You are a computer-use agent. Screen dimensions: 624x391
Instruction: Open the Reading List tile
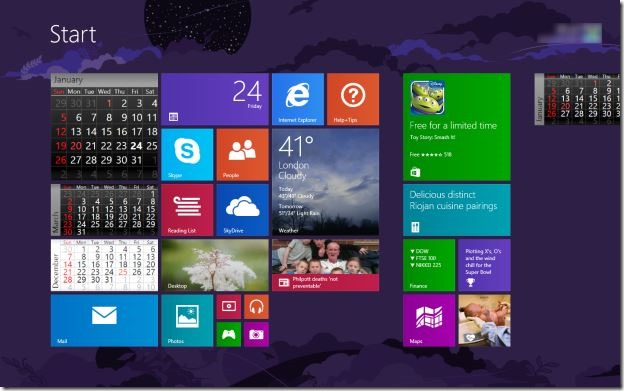pos(187,210)
